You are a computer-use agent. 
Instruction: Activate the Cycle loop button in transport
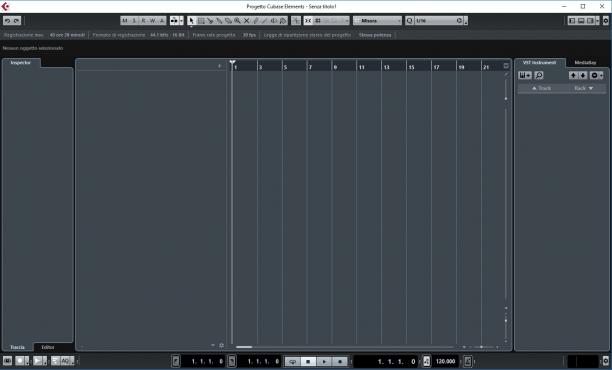(x=292, y=361)
